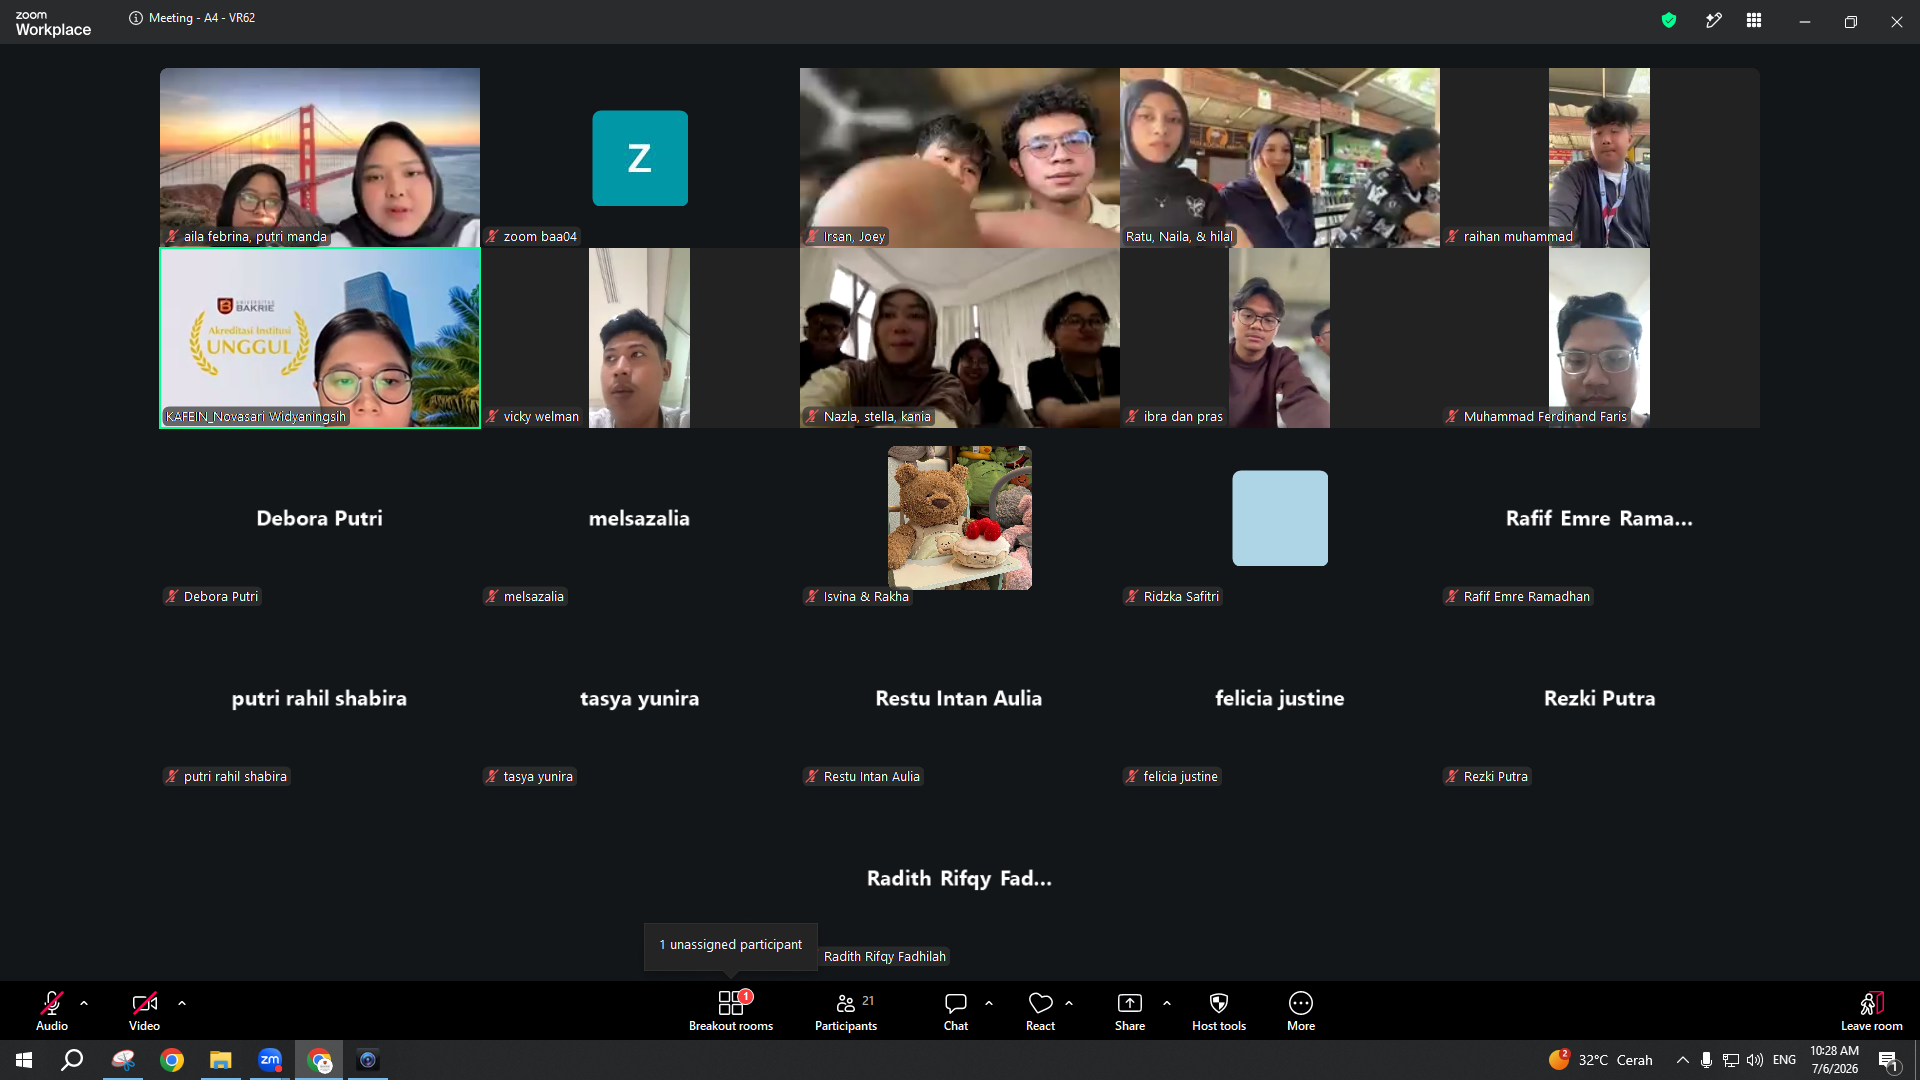The height and width of the screenshot is (1080, 1920).
Task: Open the meeting info icon
Action: [136, 18]
